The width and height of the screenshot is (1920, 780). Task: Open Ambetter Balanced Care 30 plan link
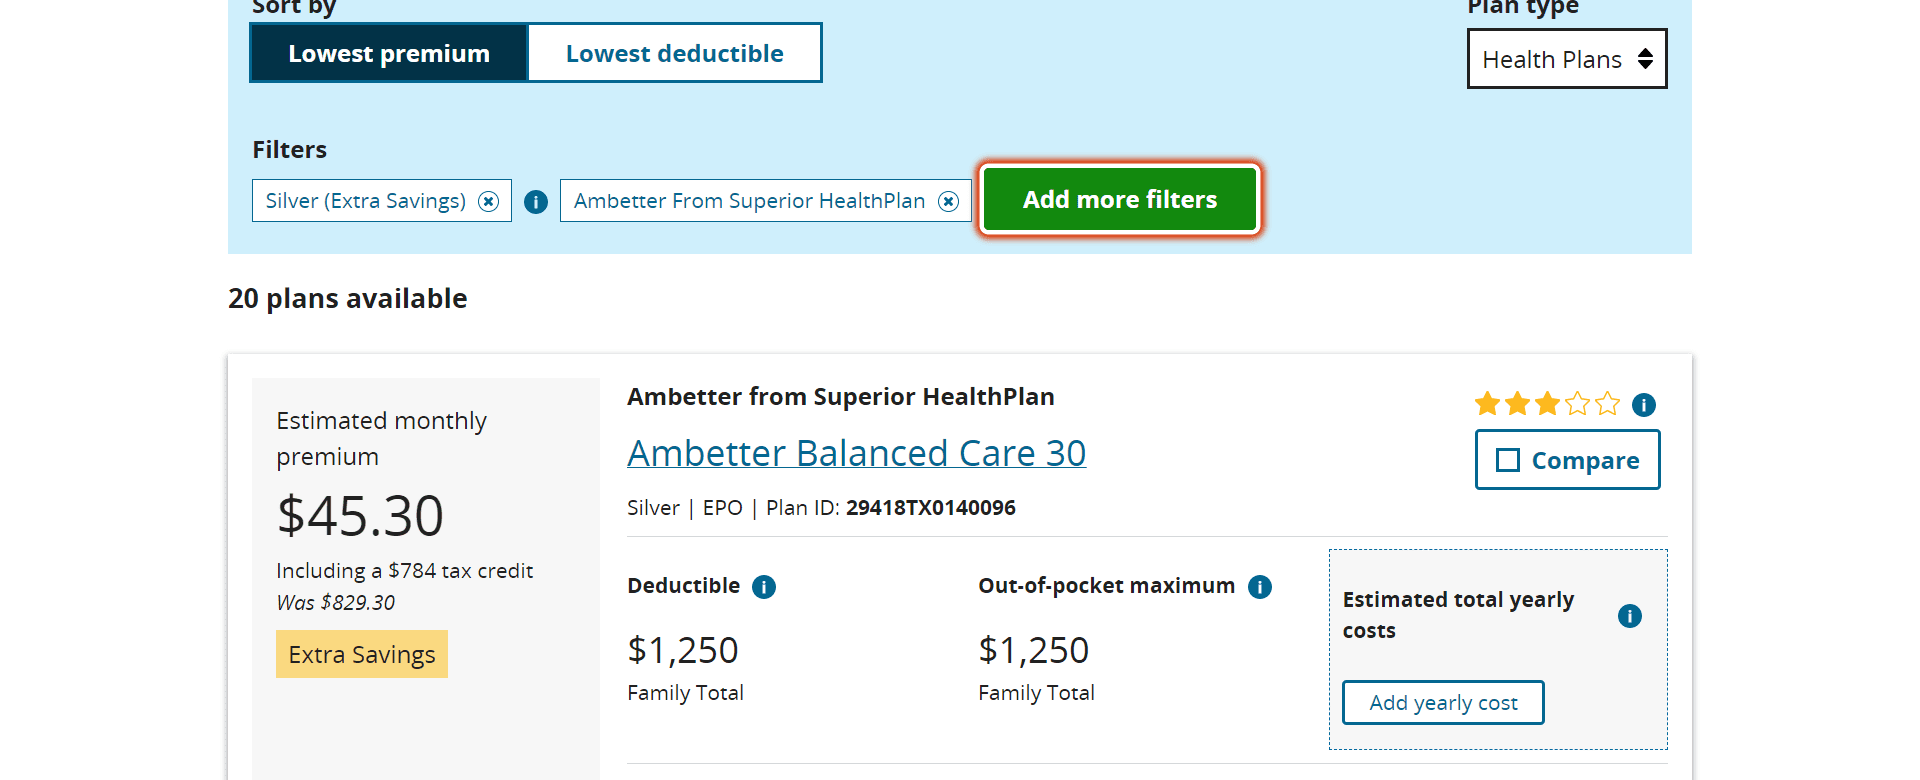coord(856,453)
